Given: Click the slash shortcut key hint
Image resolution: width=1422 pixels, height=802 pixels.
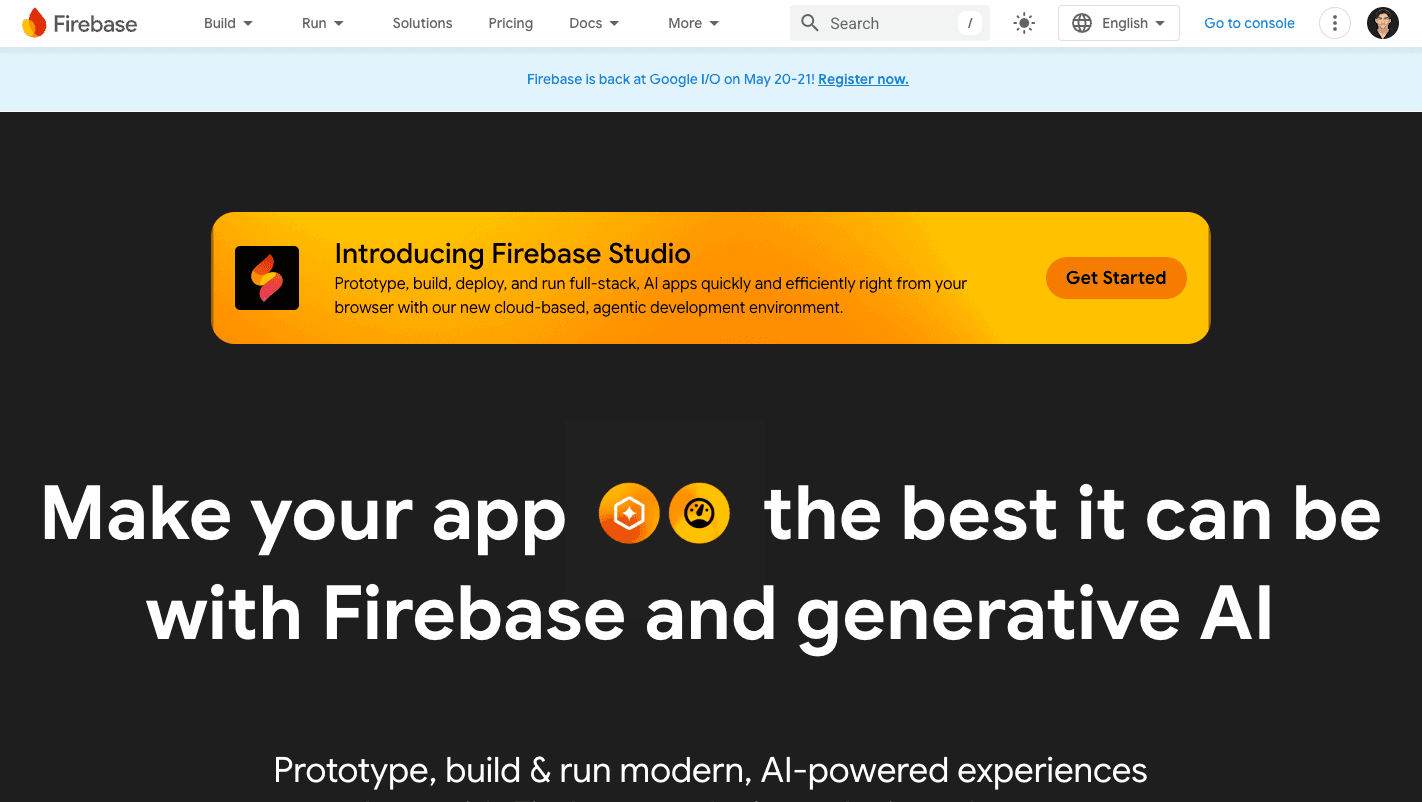Looking at the screenshot, I should click(970, 23).
